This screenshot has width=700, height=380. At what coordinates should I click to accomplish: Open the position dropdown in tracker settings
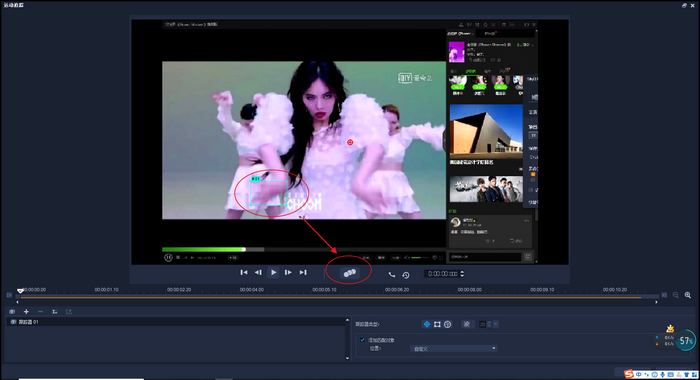pos(454,348)
